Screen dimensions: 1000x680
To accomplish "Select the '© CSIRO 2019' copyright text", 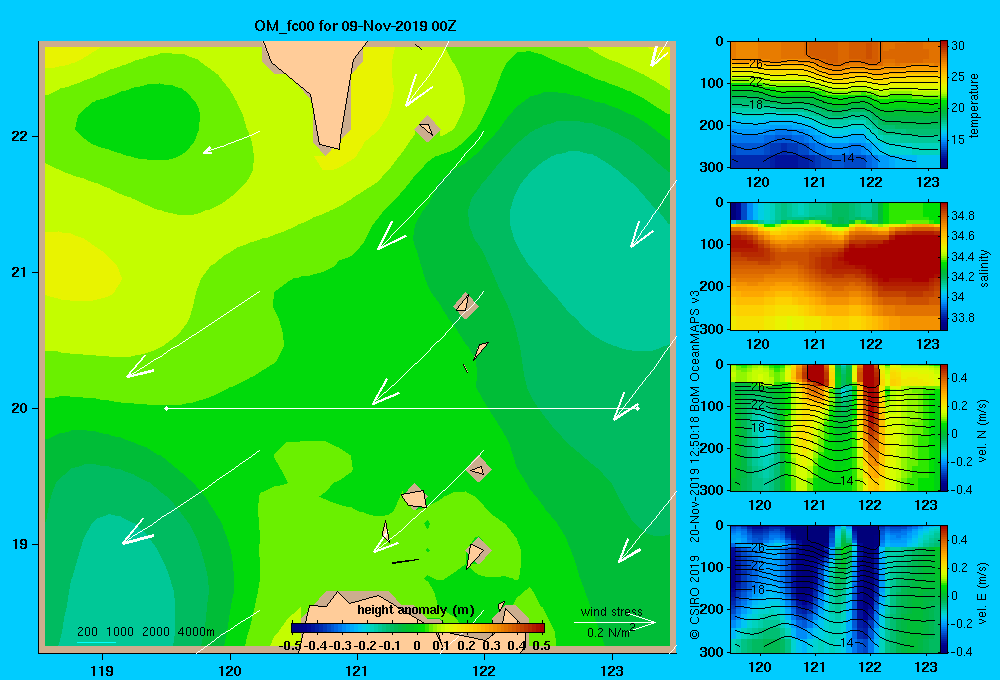I will [695, 597].
